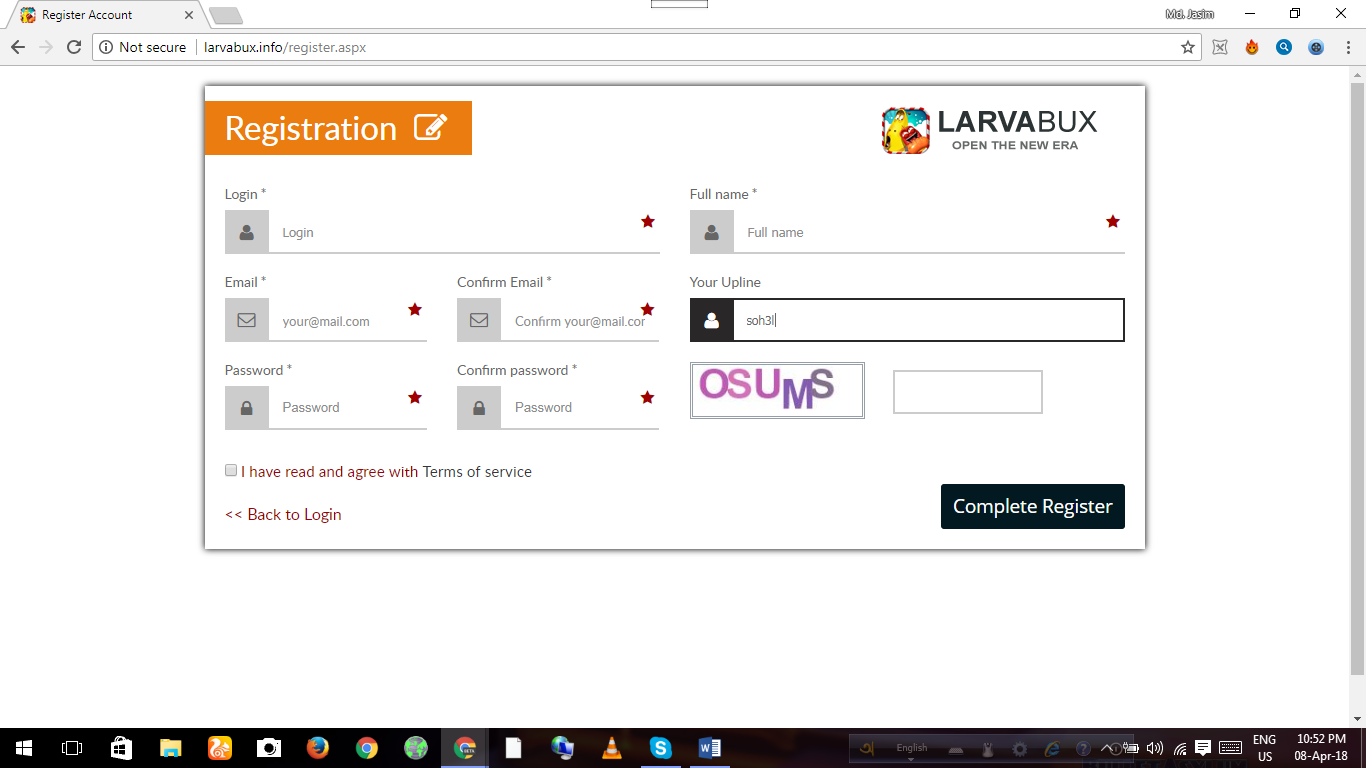Click the captcha answer text box
This screenshot has width=1366, height=768.
(x=967, y=392)
